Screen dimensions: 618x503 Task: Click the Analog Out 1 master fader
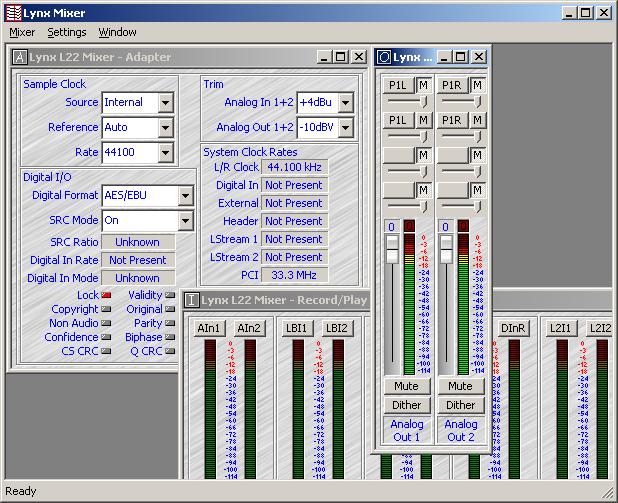point(392,249)
